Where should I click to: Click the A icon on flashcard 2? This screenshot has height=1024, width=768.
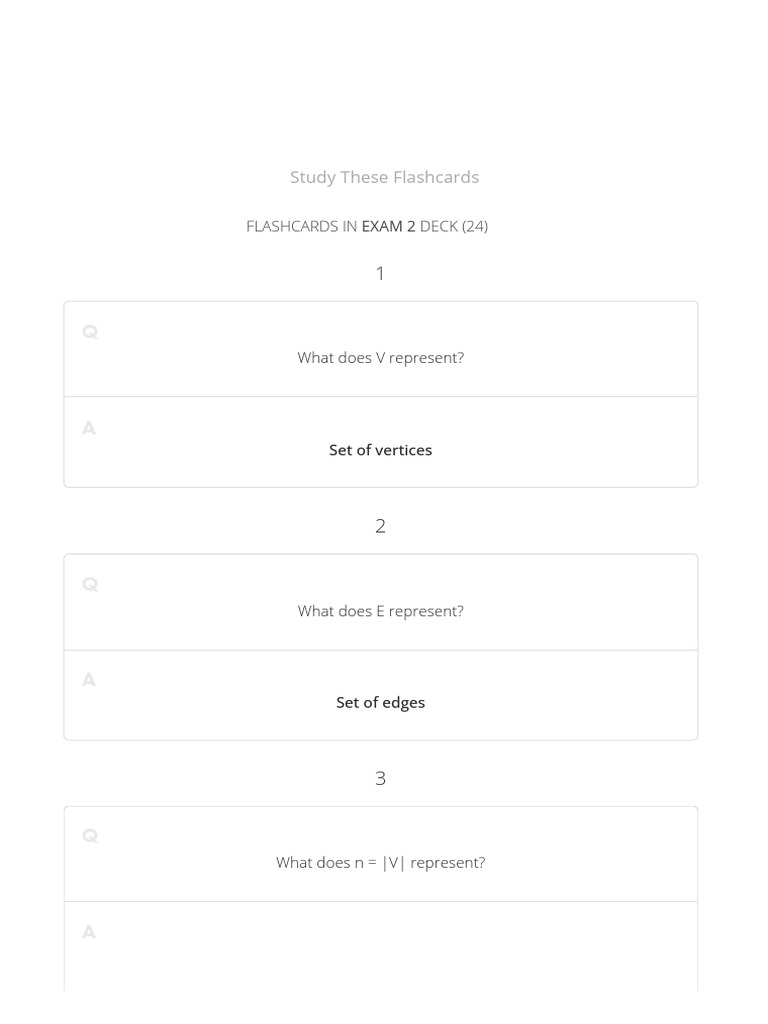pos(89,680)
